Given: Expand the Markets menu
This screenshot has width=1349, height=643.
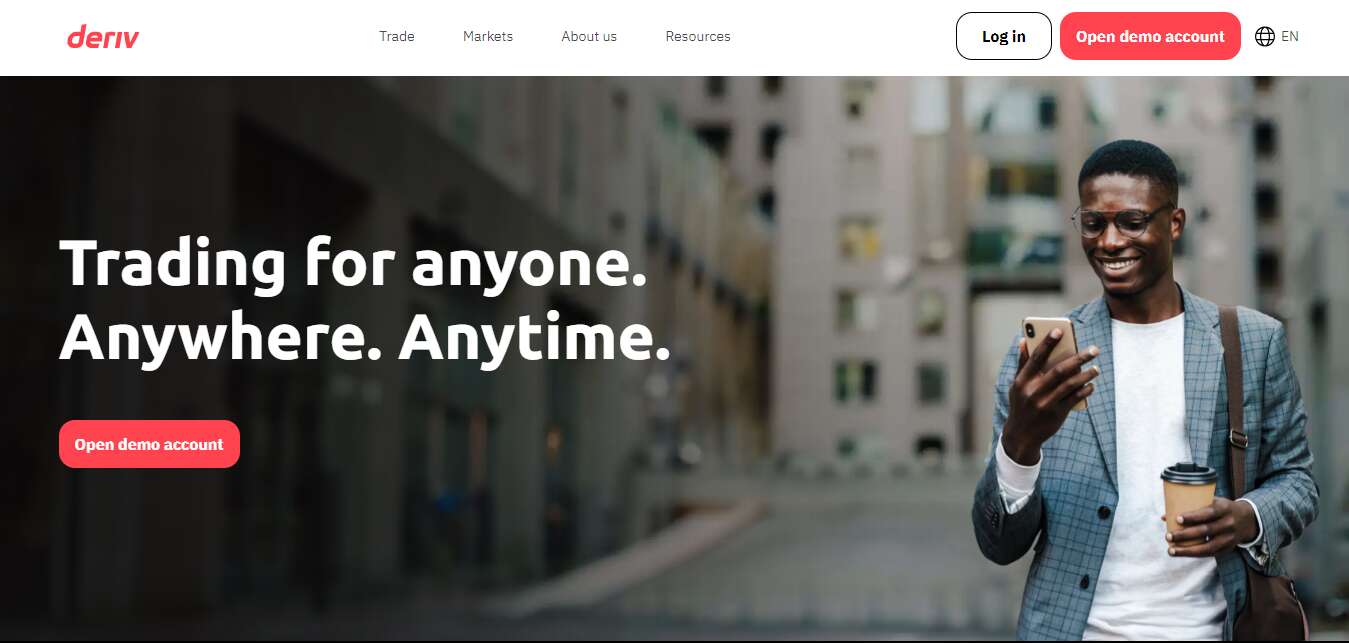Looking at the screenshot, I should 488,36.
